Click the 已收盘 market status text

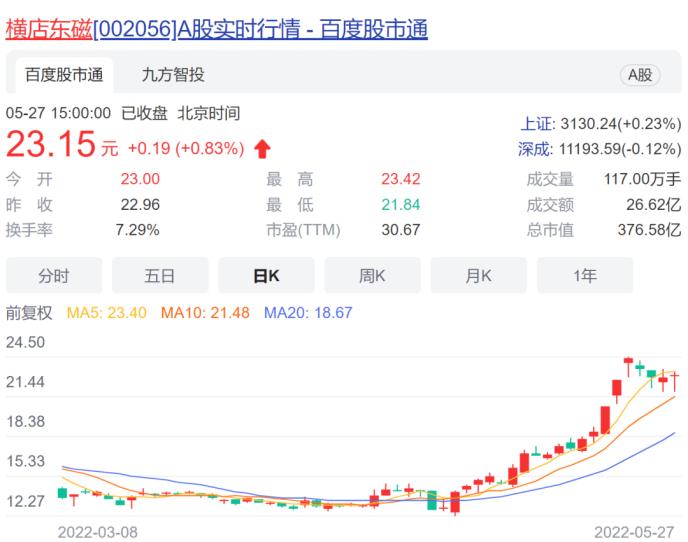coord(144,113)
